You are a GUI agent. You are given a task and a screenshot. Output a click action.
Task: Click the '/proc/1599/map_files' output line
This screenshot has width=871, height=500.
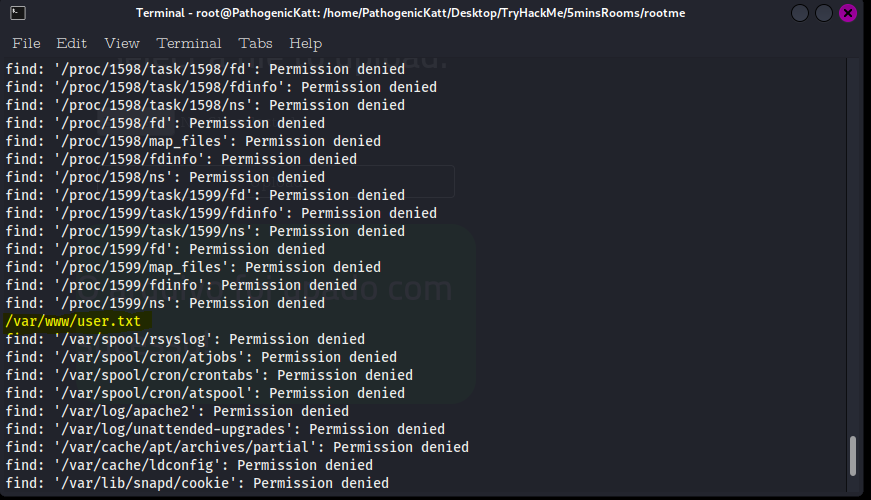[193, 267]
